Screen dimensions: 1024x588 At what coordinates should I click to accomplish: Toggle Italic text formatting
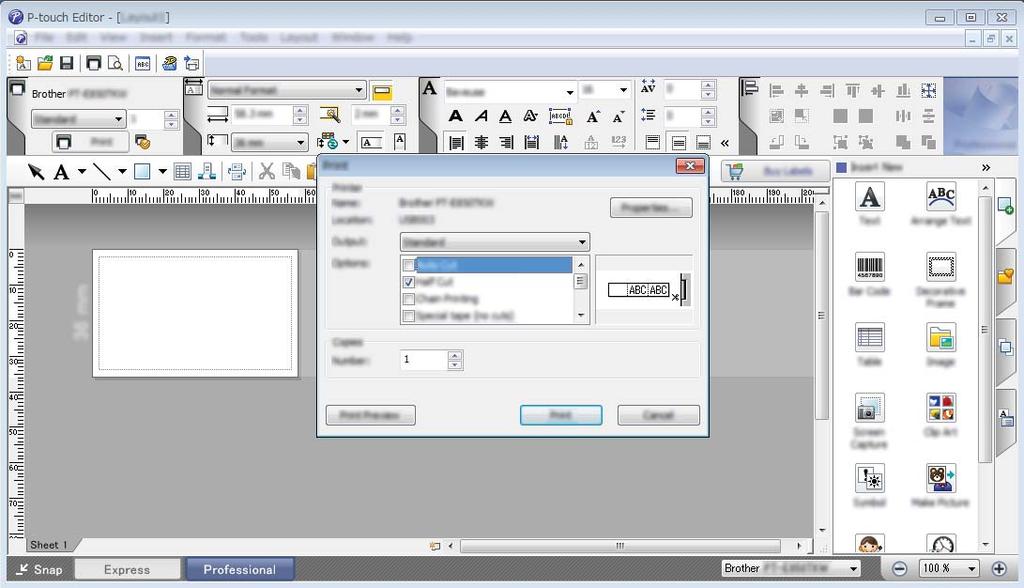click(x=481, y=116)
